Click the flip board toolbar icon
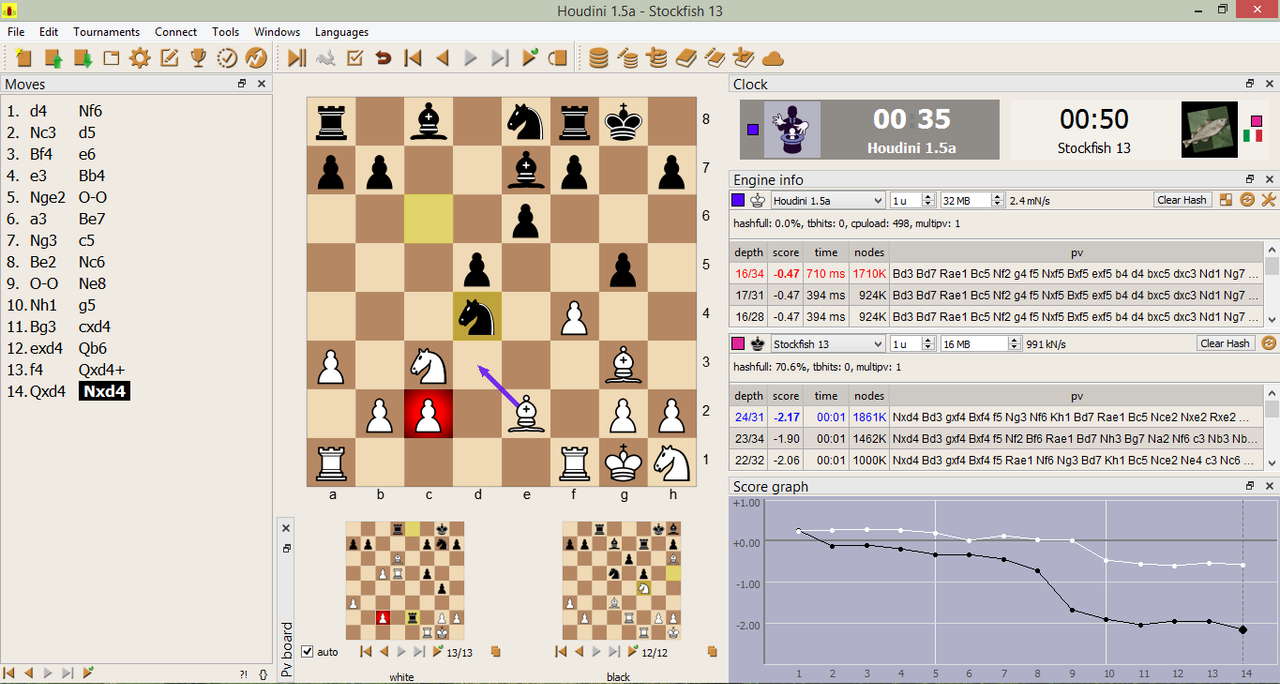 click(559, 58)
